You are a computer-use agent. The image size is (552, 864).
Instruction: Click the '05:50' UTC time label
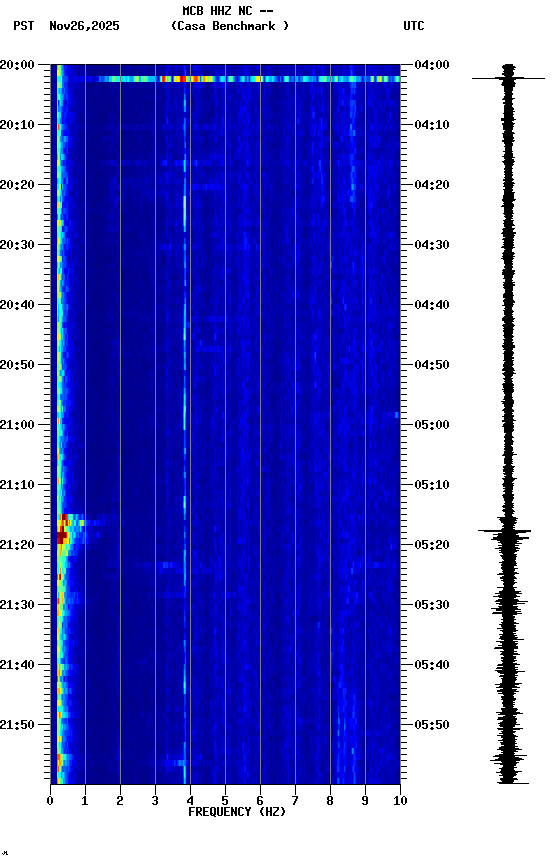click(432, 725)
